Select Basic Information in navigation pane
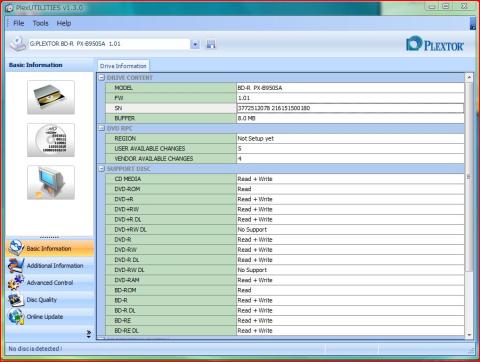The height and width of the screenshot is (362, 480). [49, 248]
